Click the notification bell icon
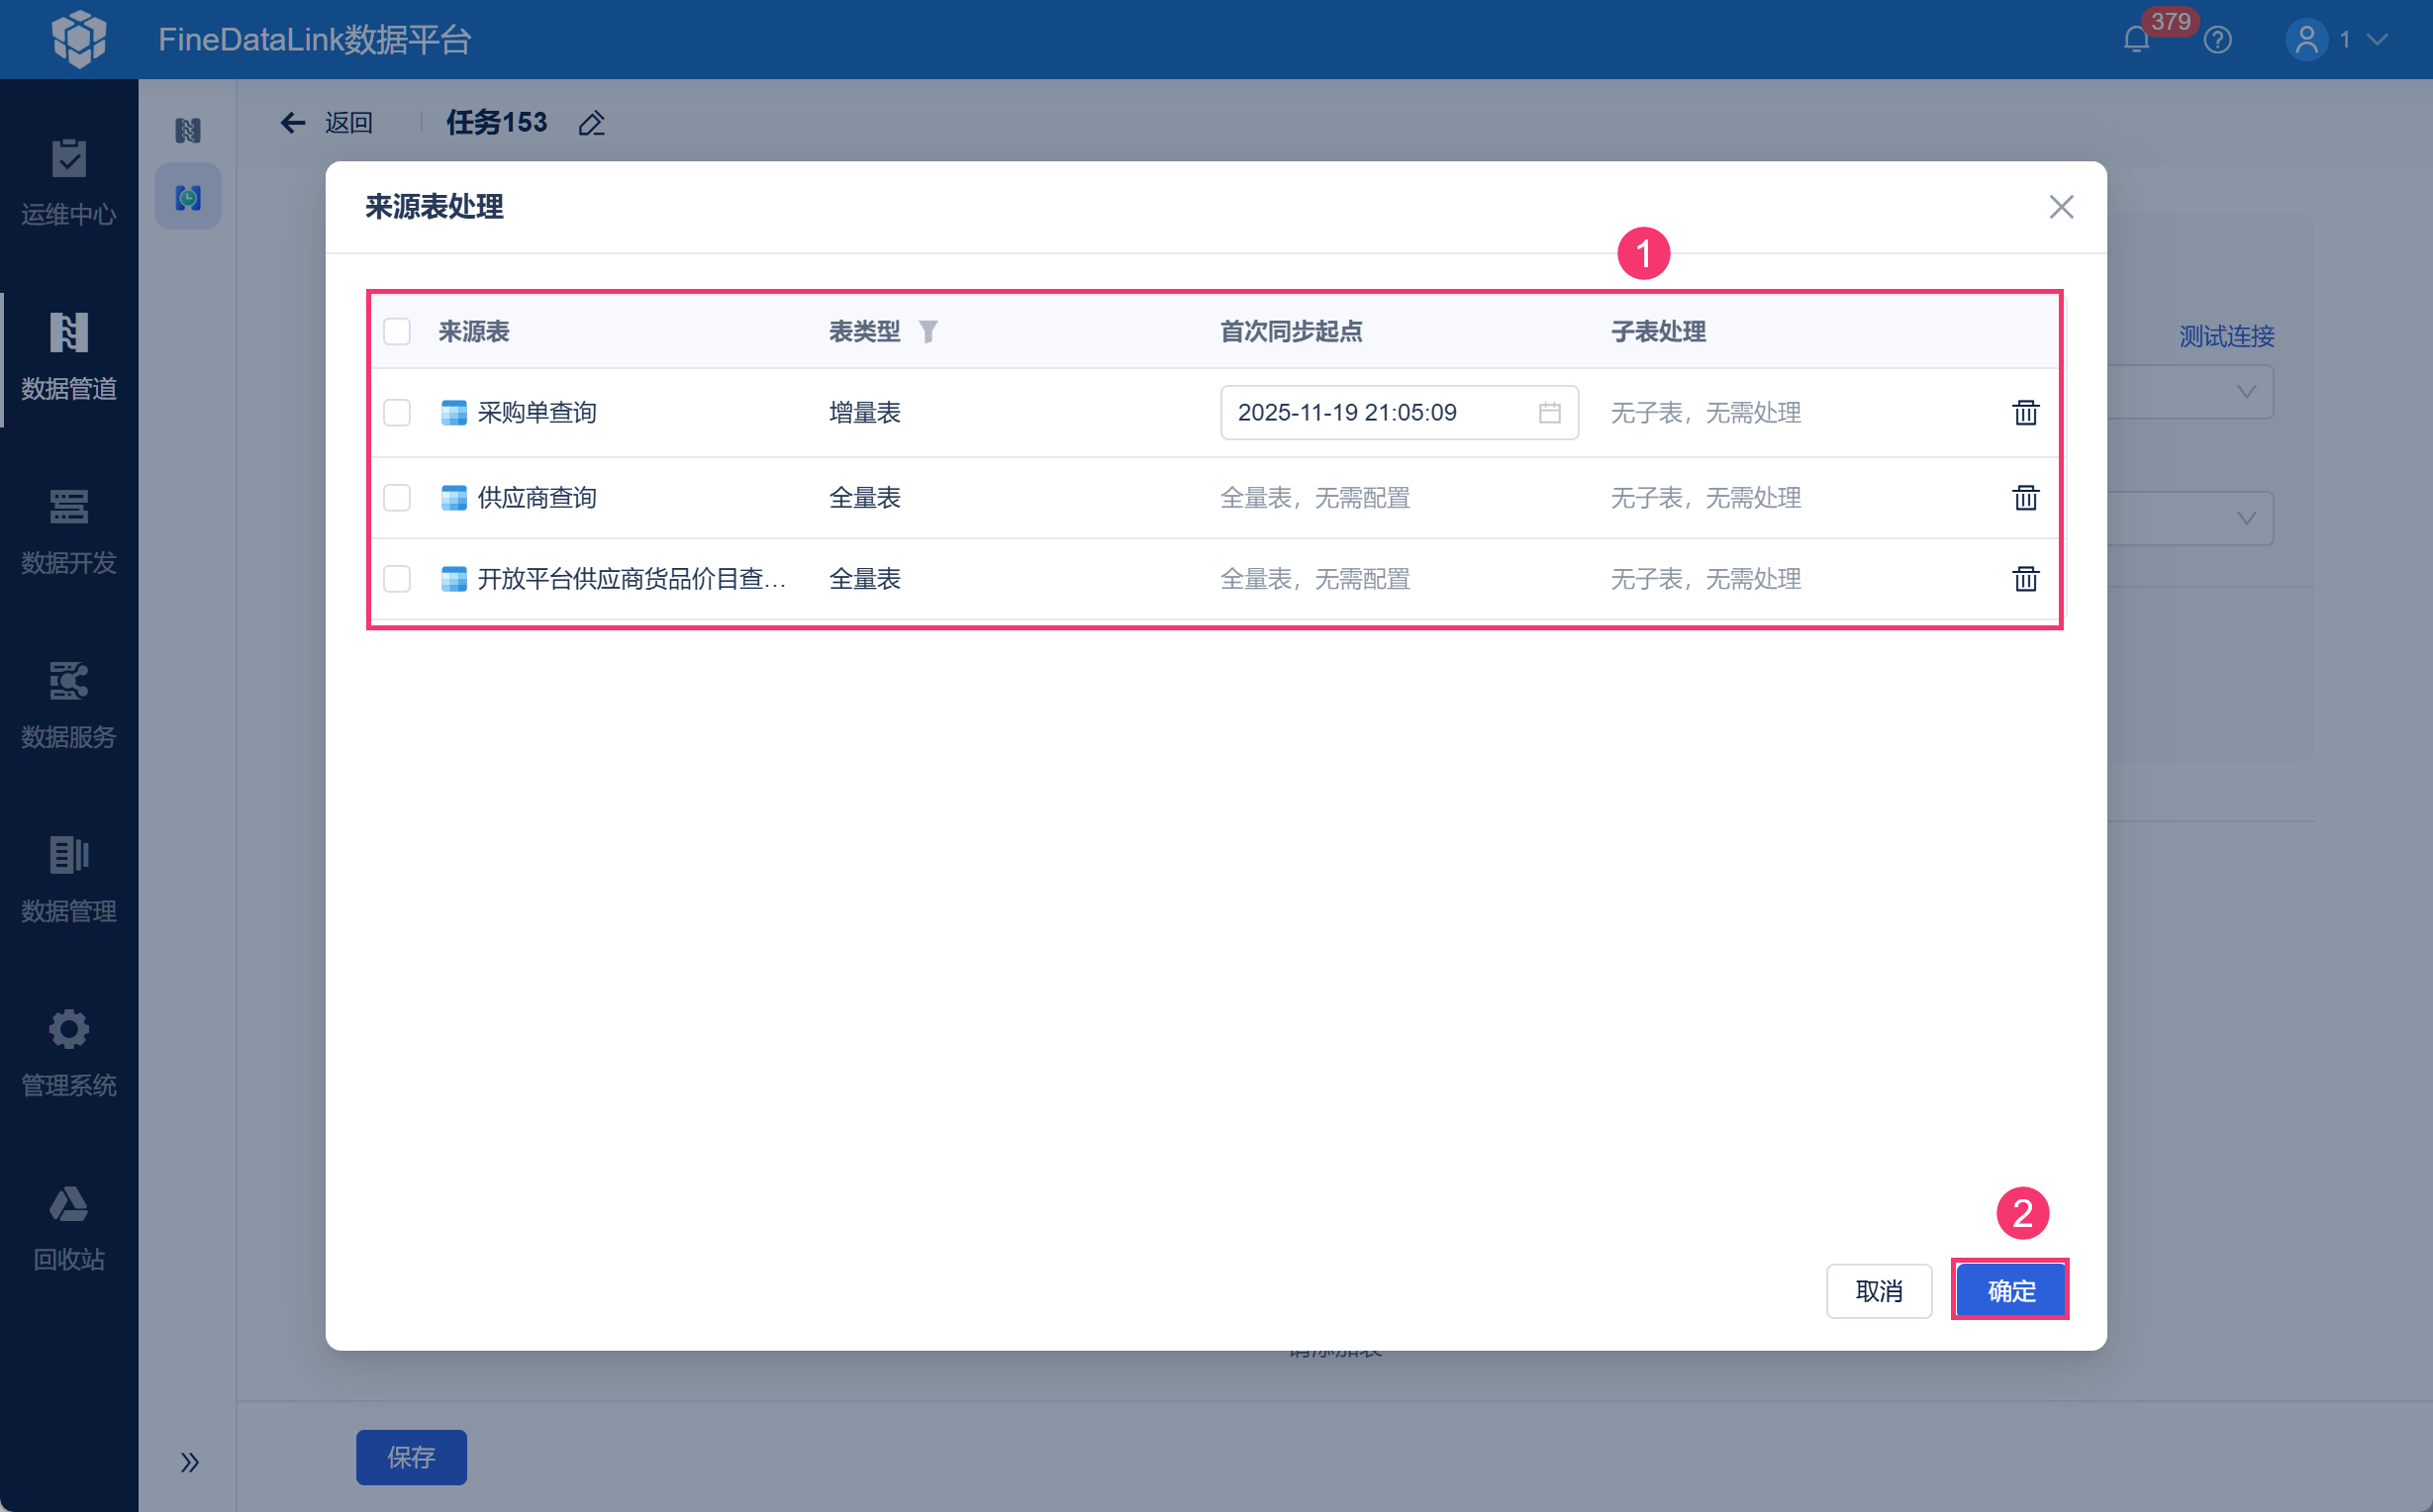Screen dimensions: 2433x1512 pyautogui.click(x=2136, y=40)
